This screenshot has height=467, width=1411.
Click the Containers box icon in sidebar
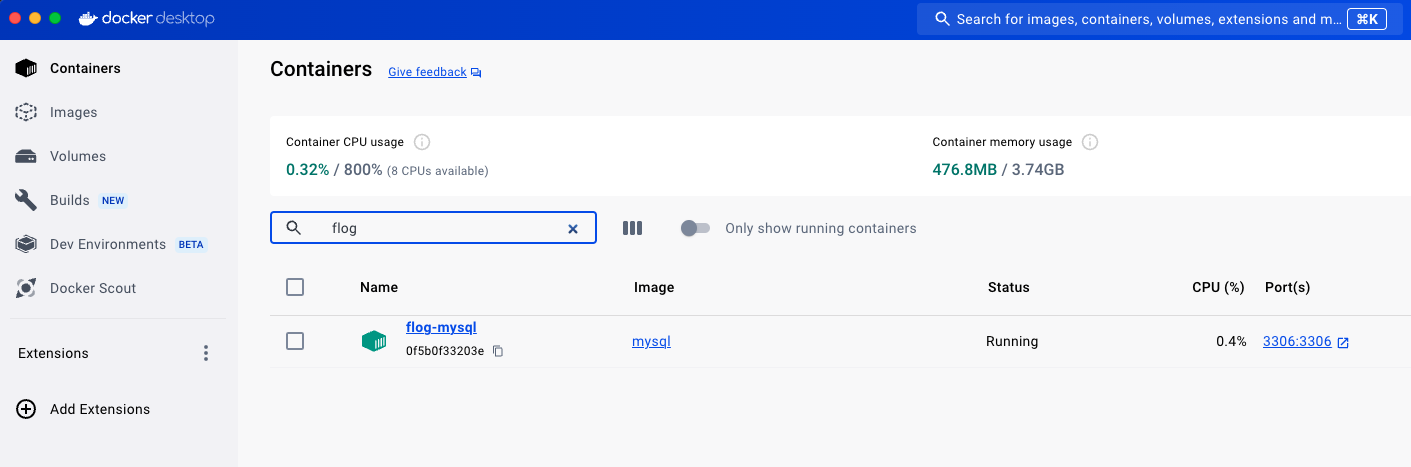pos(26,68)
